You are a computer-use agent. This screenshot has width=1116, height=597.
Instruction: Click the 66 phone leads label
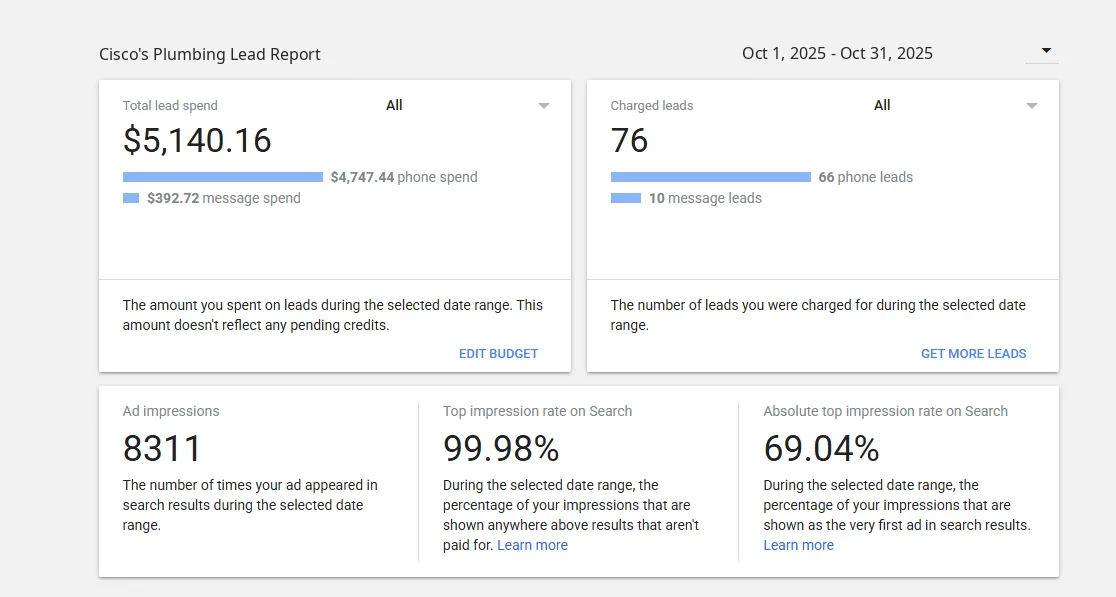tap(865, 177)
